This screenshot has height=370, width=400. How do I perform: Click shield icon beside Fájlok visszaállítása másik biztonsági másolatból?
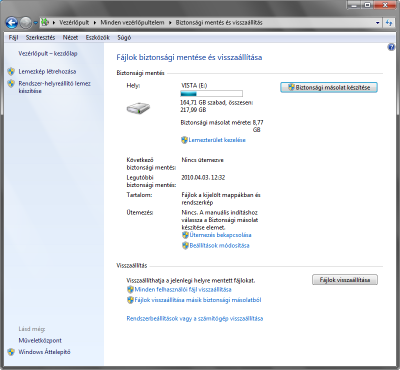(x=130, y=300)
